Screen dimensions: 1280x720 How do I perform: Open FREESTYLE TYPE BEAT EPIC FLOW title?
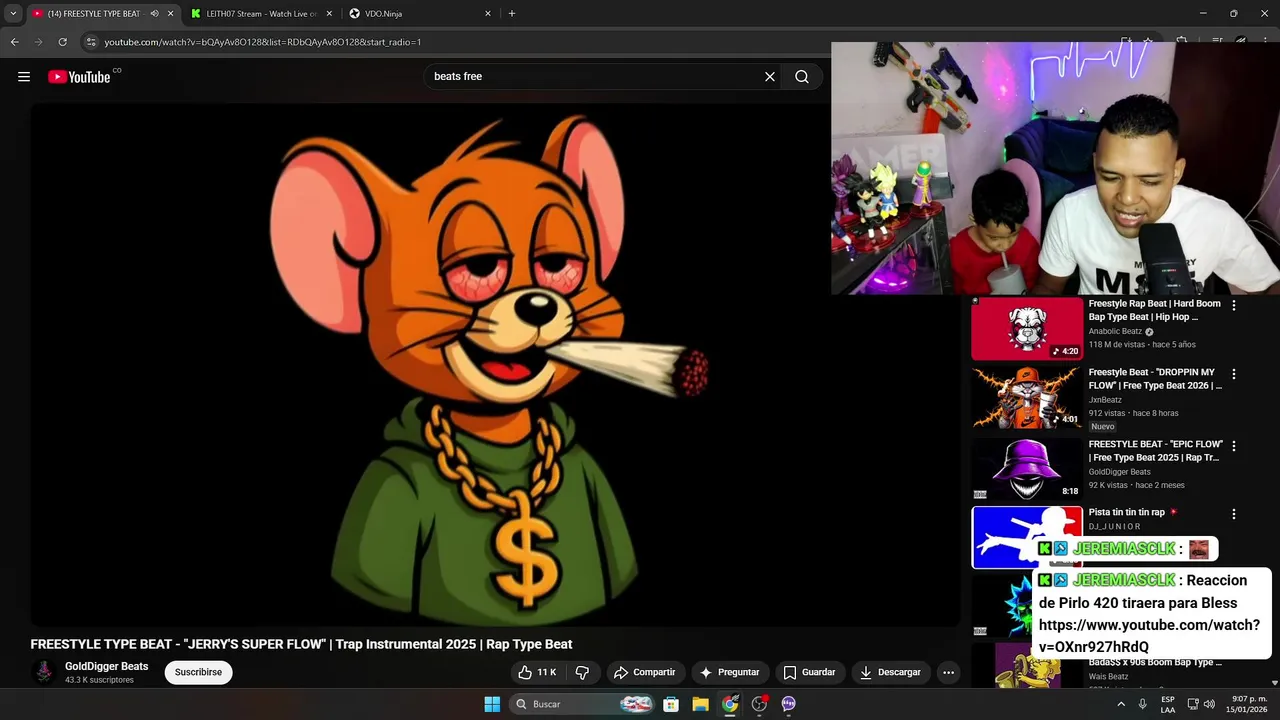[1155, 451]
